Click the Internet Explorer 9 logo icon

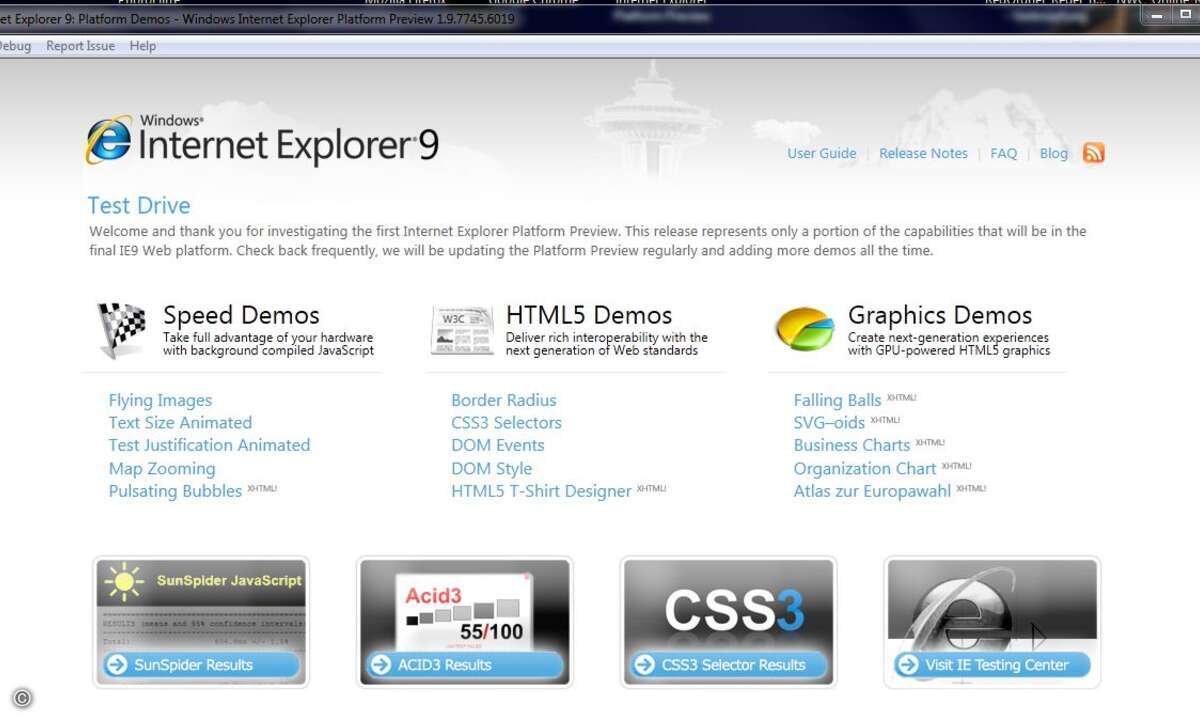(110, 139)
